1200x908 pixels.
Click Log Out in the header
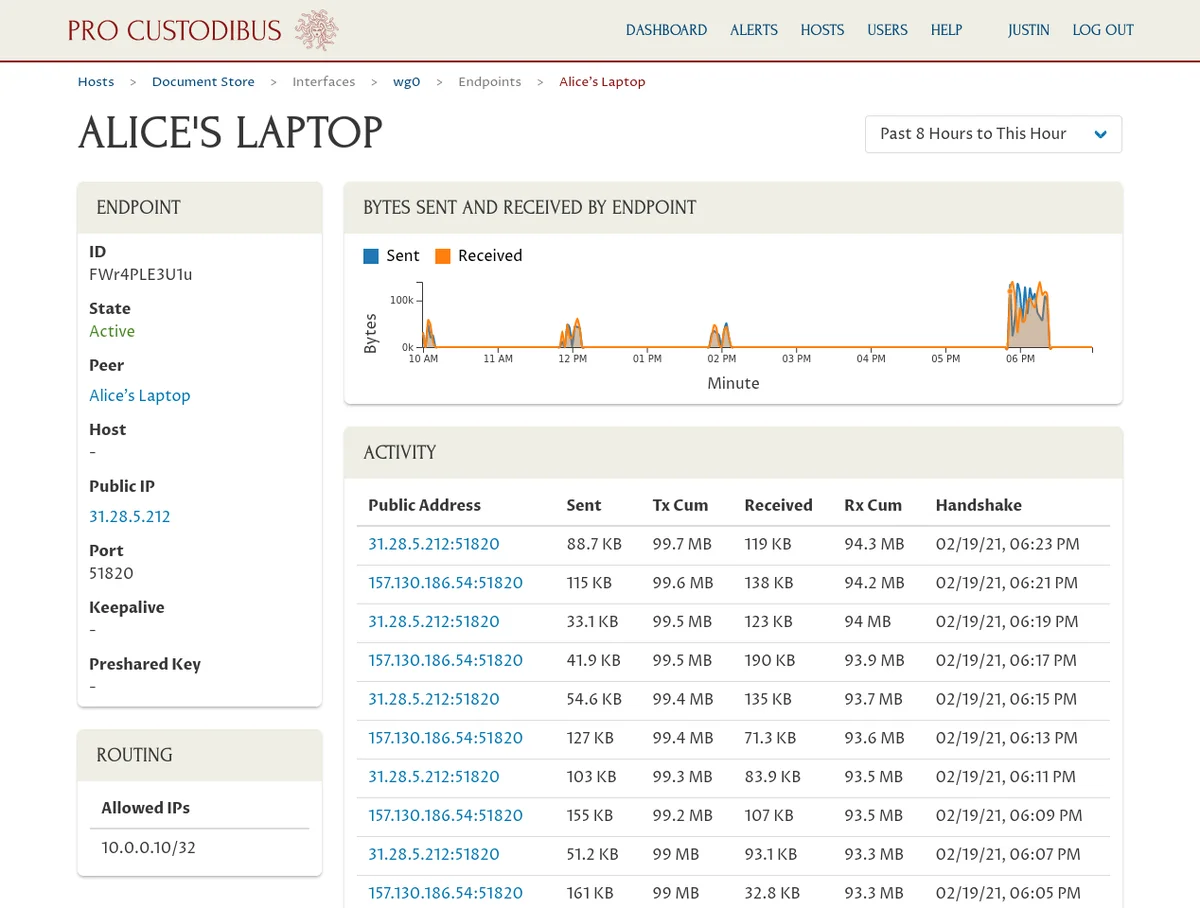point(1103,30)
